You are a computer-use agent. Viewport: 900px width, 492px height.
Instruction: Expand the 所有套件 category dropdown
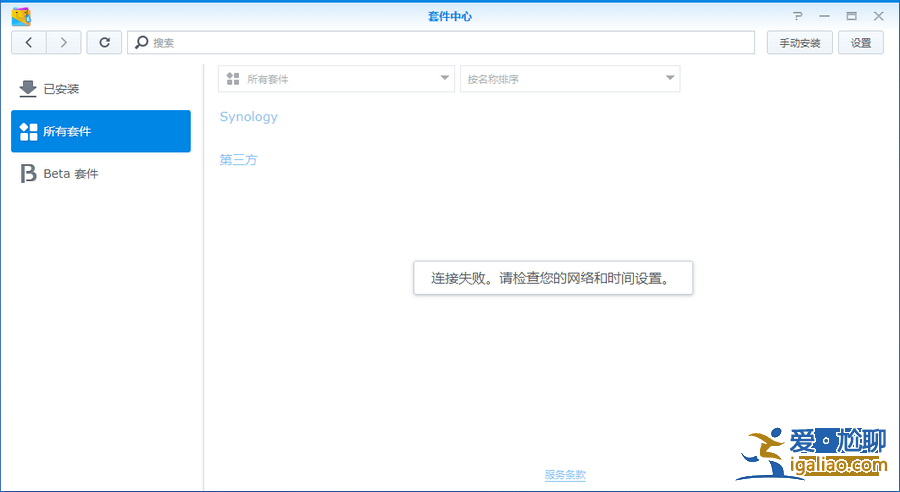[x=336, y=79]
